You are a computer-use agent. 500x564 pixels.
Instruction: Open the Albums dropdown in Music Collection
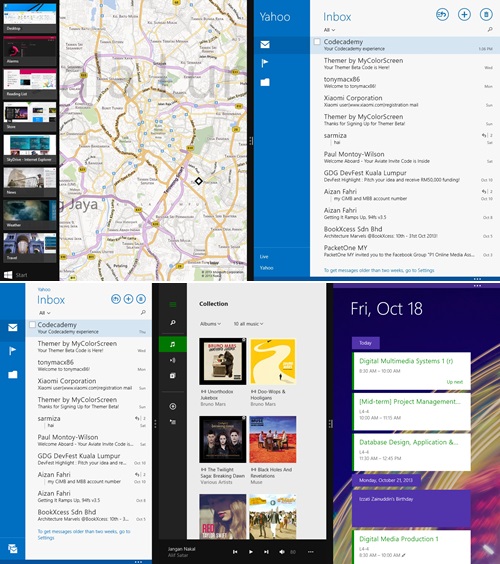210,324
